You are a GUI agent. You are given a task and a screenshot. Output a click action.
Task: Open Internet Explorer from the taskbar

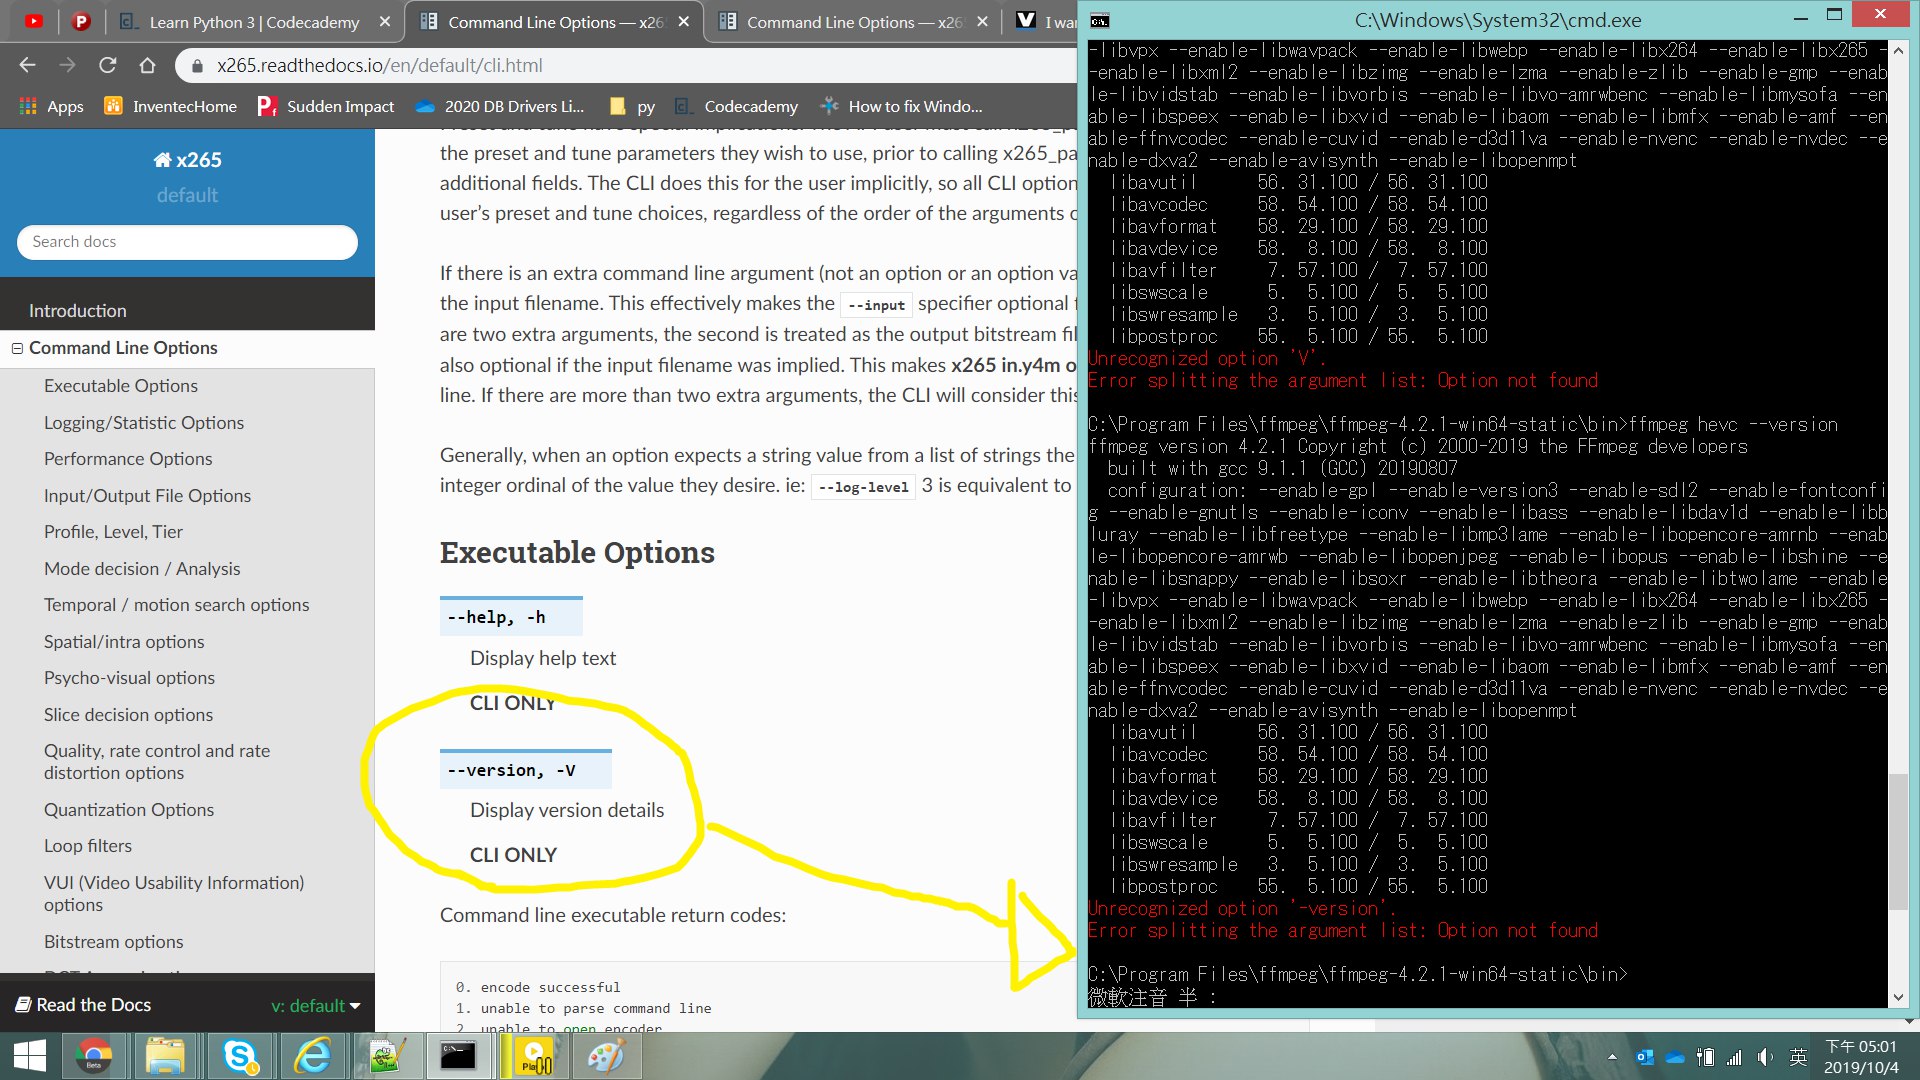tap(313, 1056)
